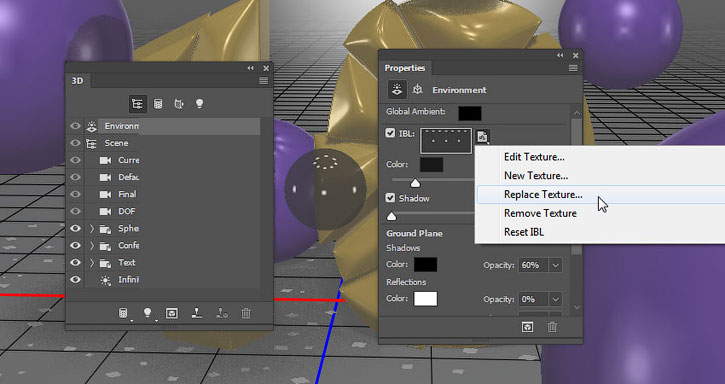This screenshot has height=384, width=725.
Task: Open 3D panel options menu
Action: (x=264, y=81)
